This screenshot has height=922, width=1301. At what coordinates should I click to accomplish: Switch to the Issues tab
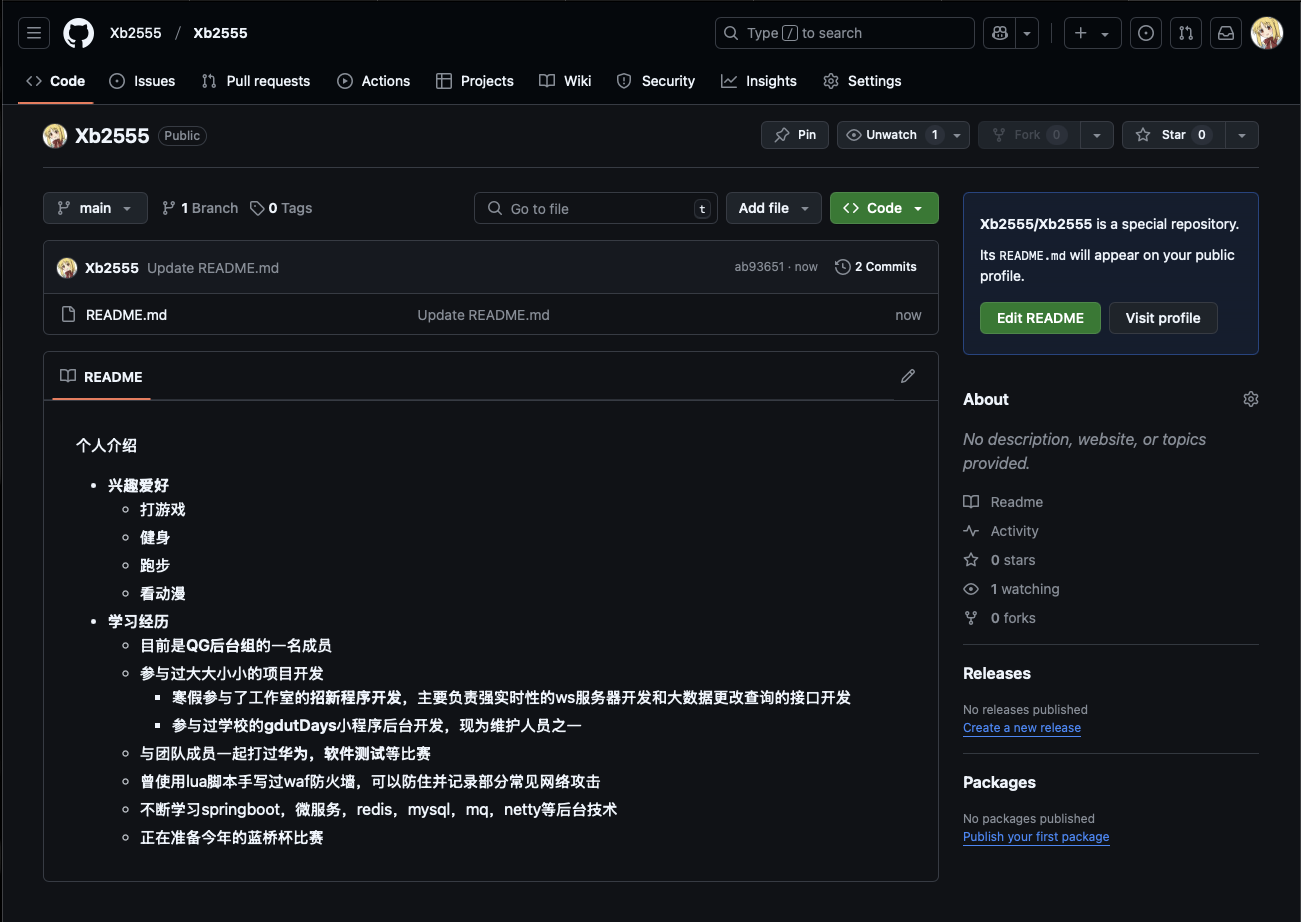pyautogui.click(x=142, y=81)
